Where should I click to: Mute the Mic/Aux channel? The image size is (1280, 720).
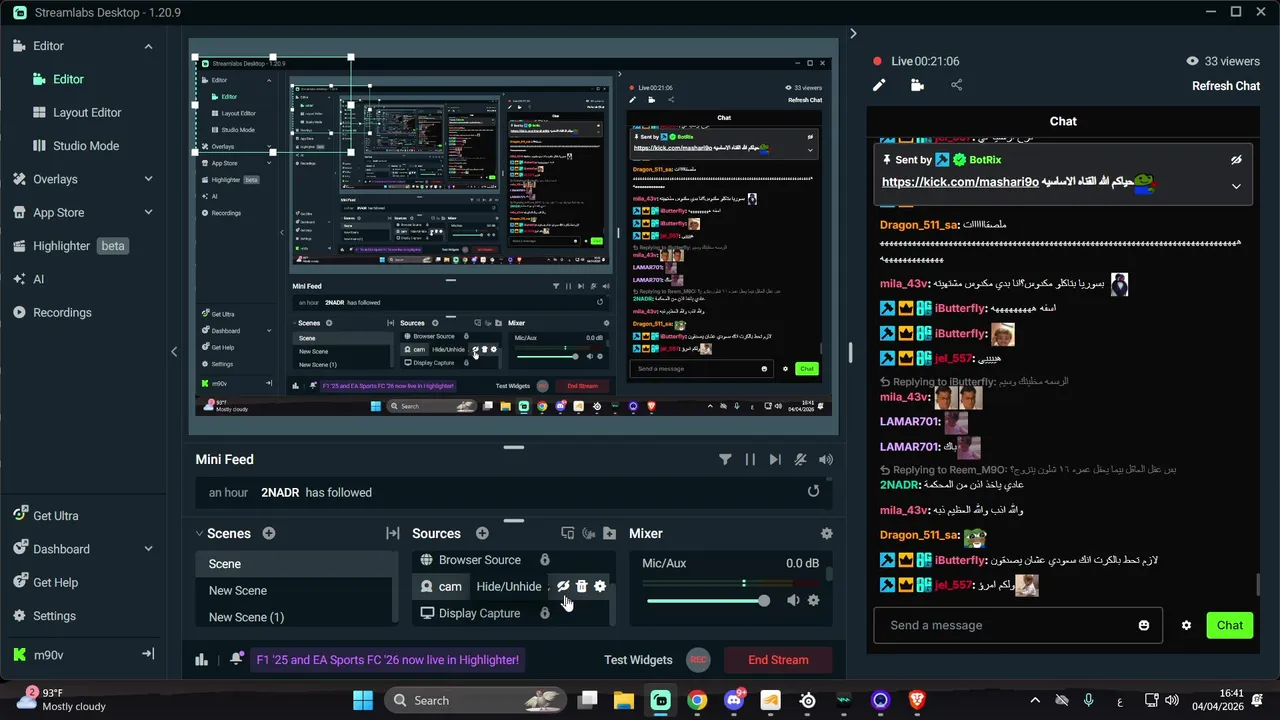click(x=793, y=600)
